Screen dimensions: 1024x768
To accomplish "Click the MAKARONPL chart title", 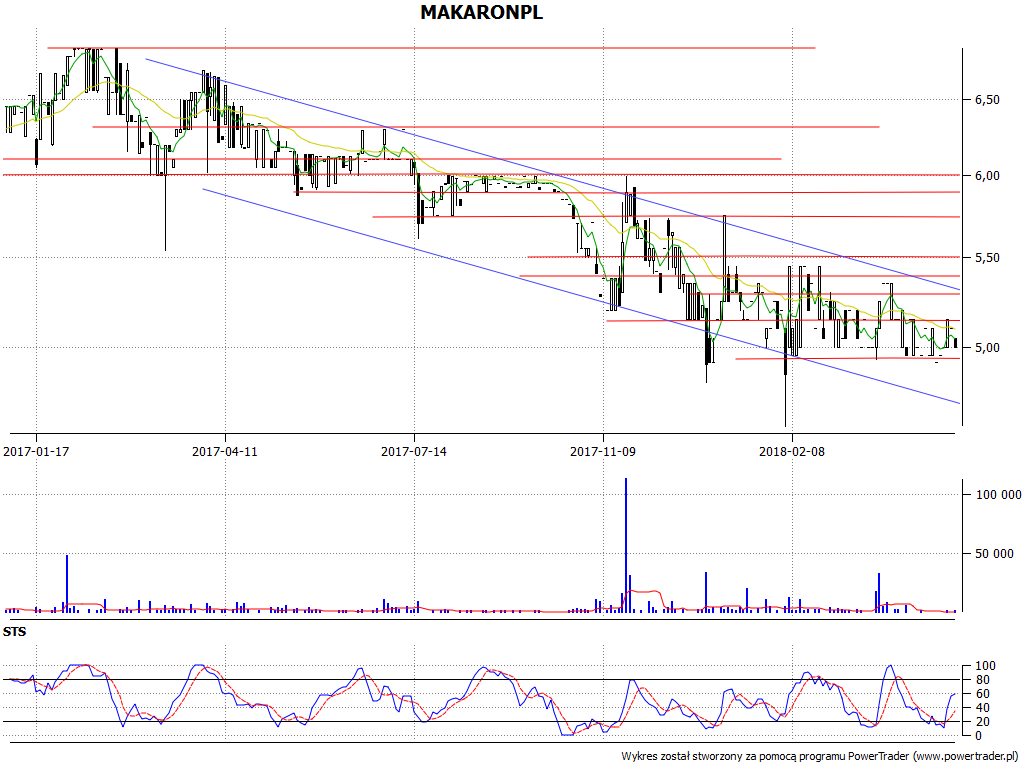I will [x=481, y=12].
